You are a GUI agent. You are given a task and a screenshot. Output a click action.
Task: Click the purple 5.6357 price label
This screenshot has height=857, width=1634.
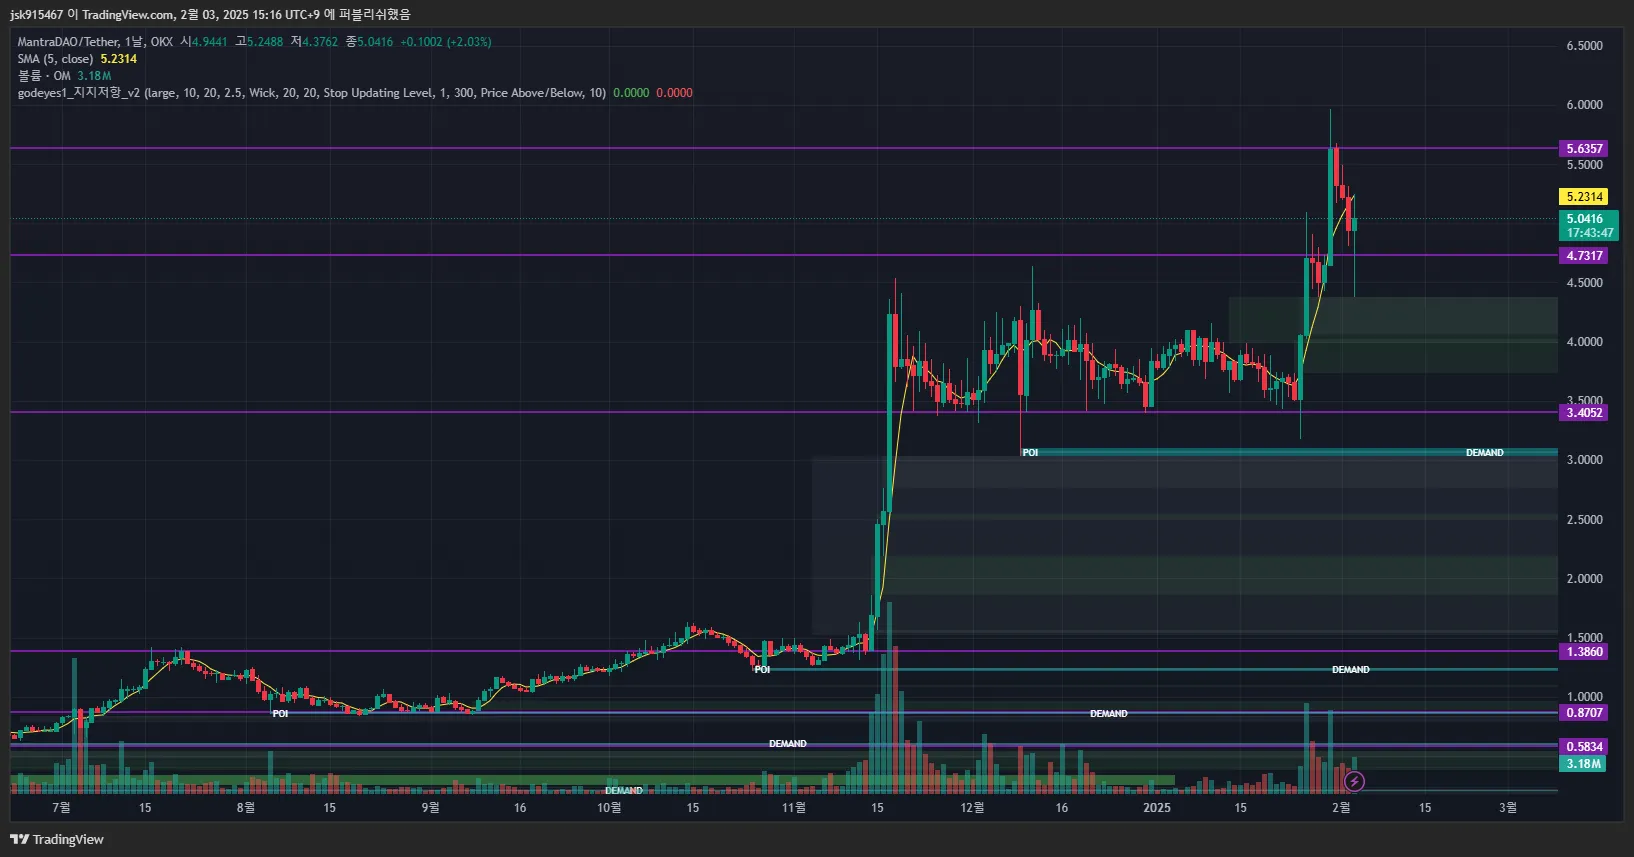[1584, 149]
